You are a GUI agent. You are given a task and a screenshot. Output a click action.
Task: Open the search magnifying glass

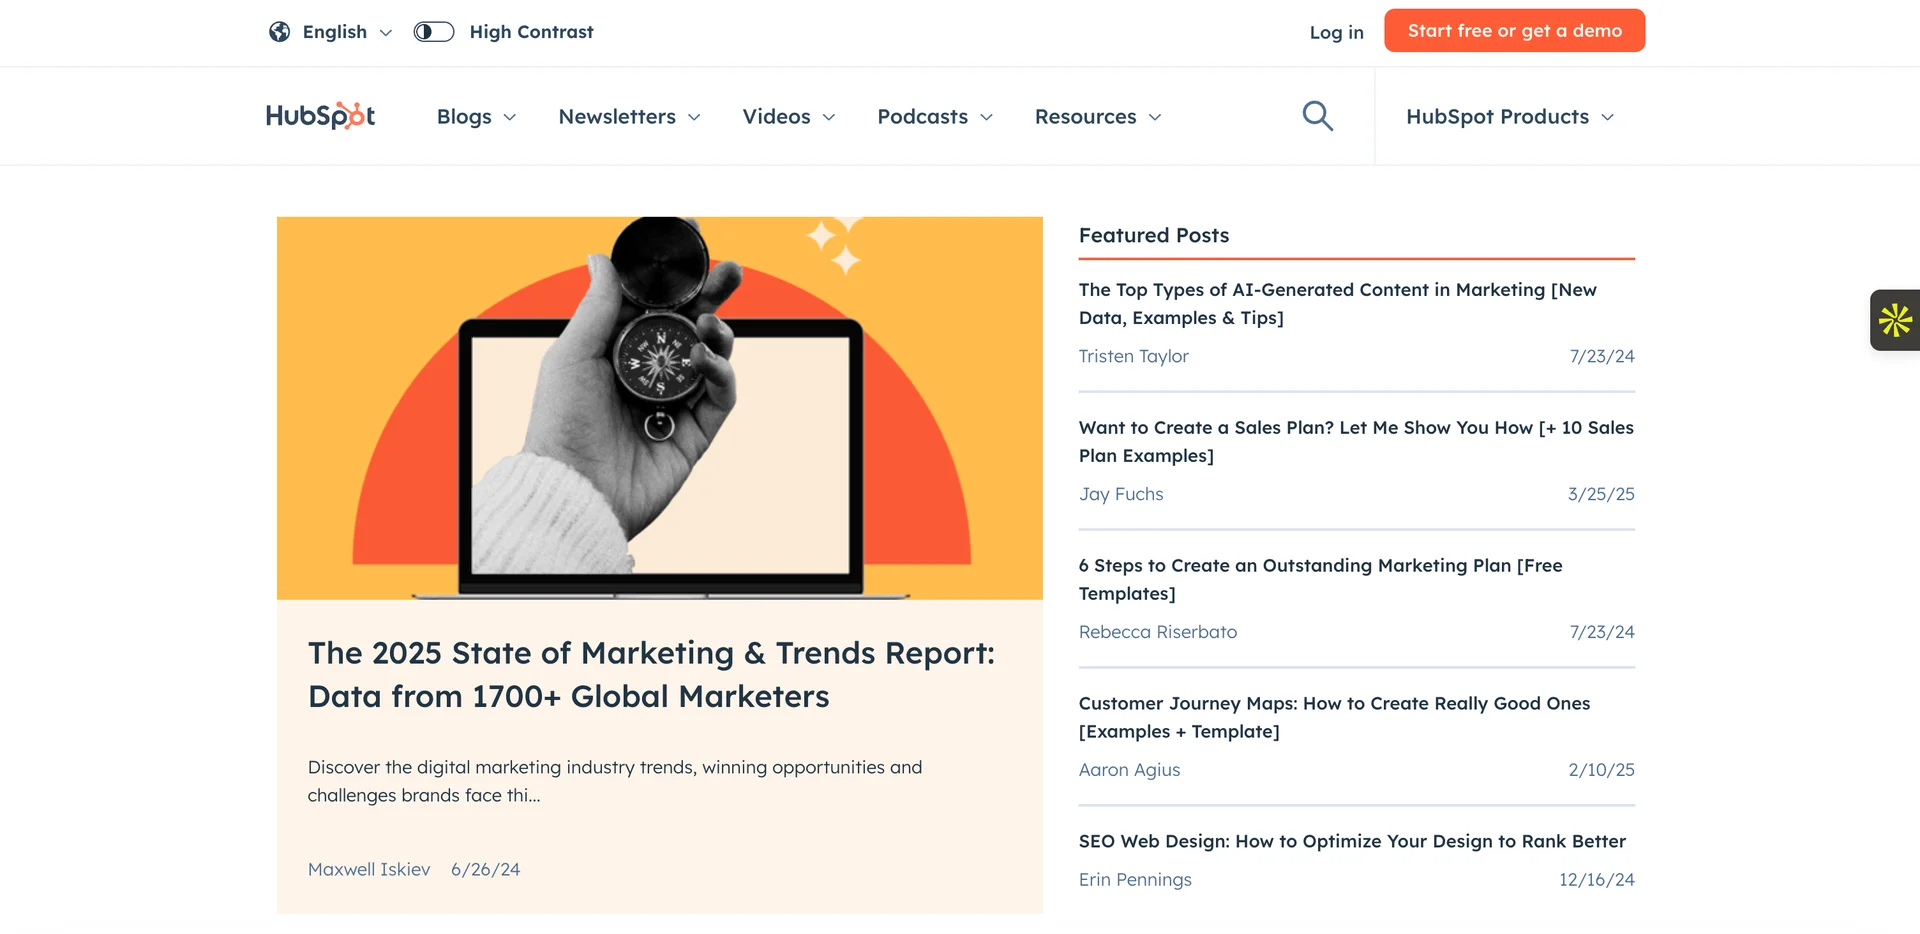pyautogui.click(x=1317, y=115)
